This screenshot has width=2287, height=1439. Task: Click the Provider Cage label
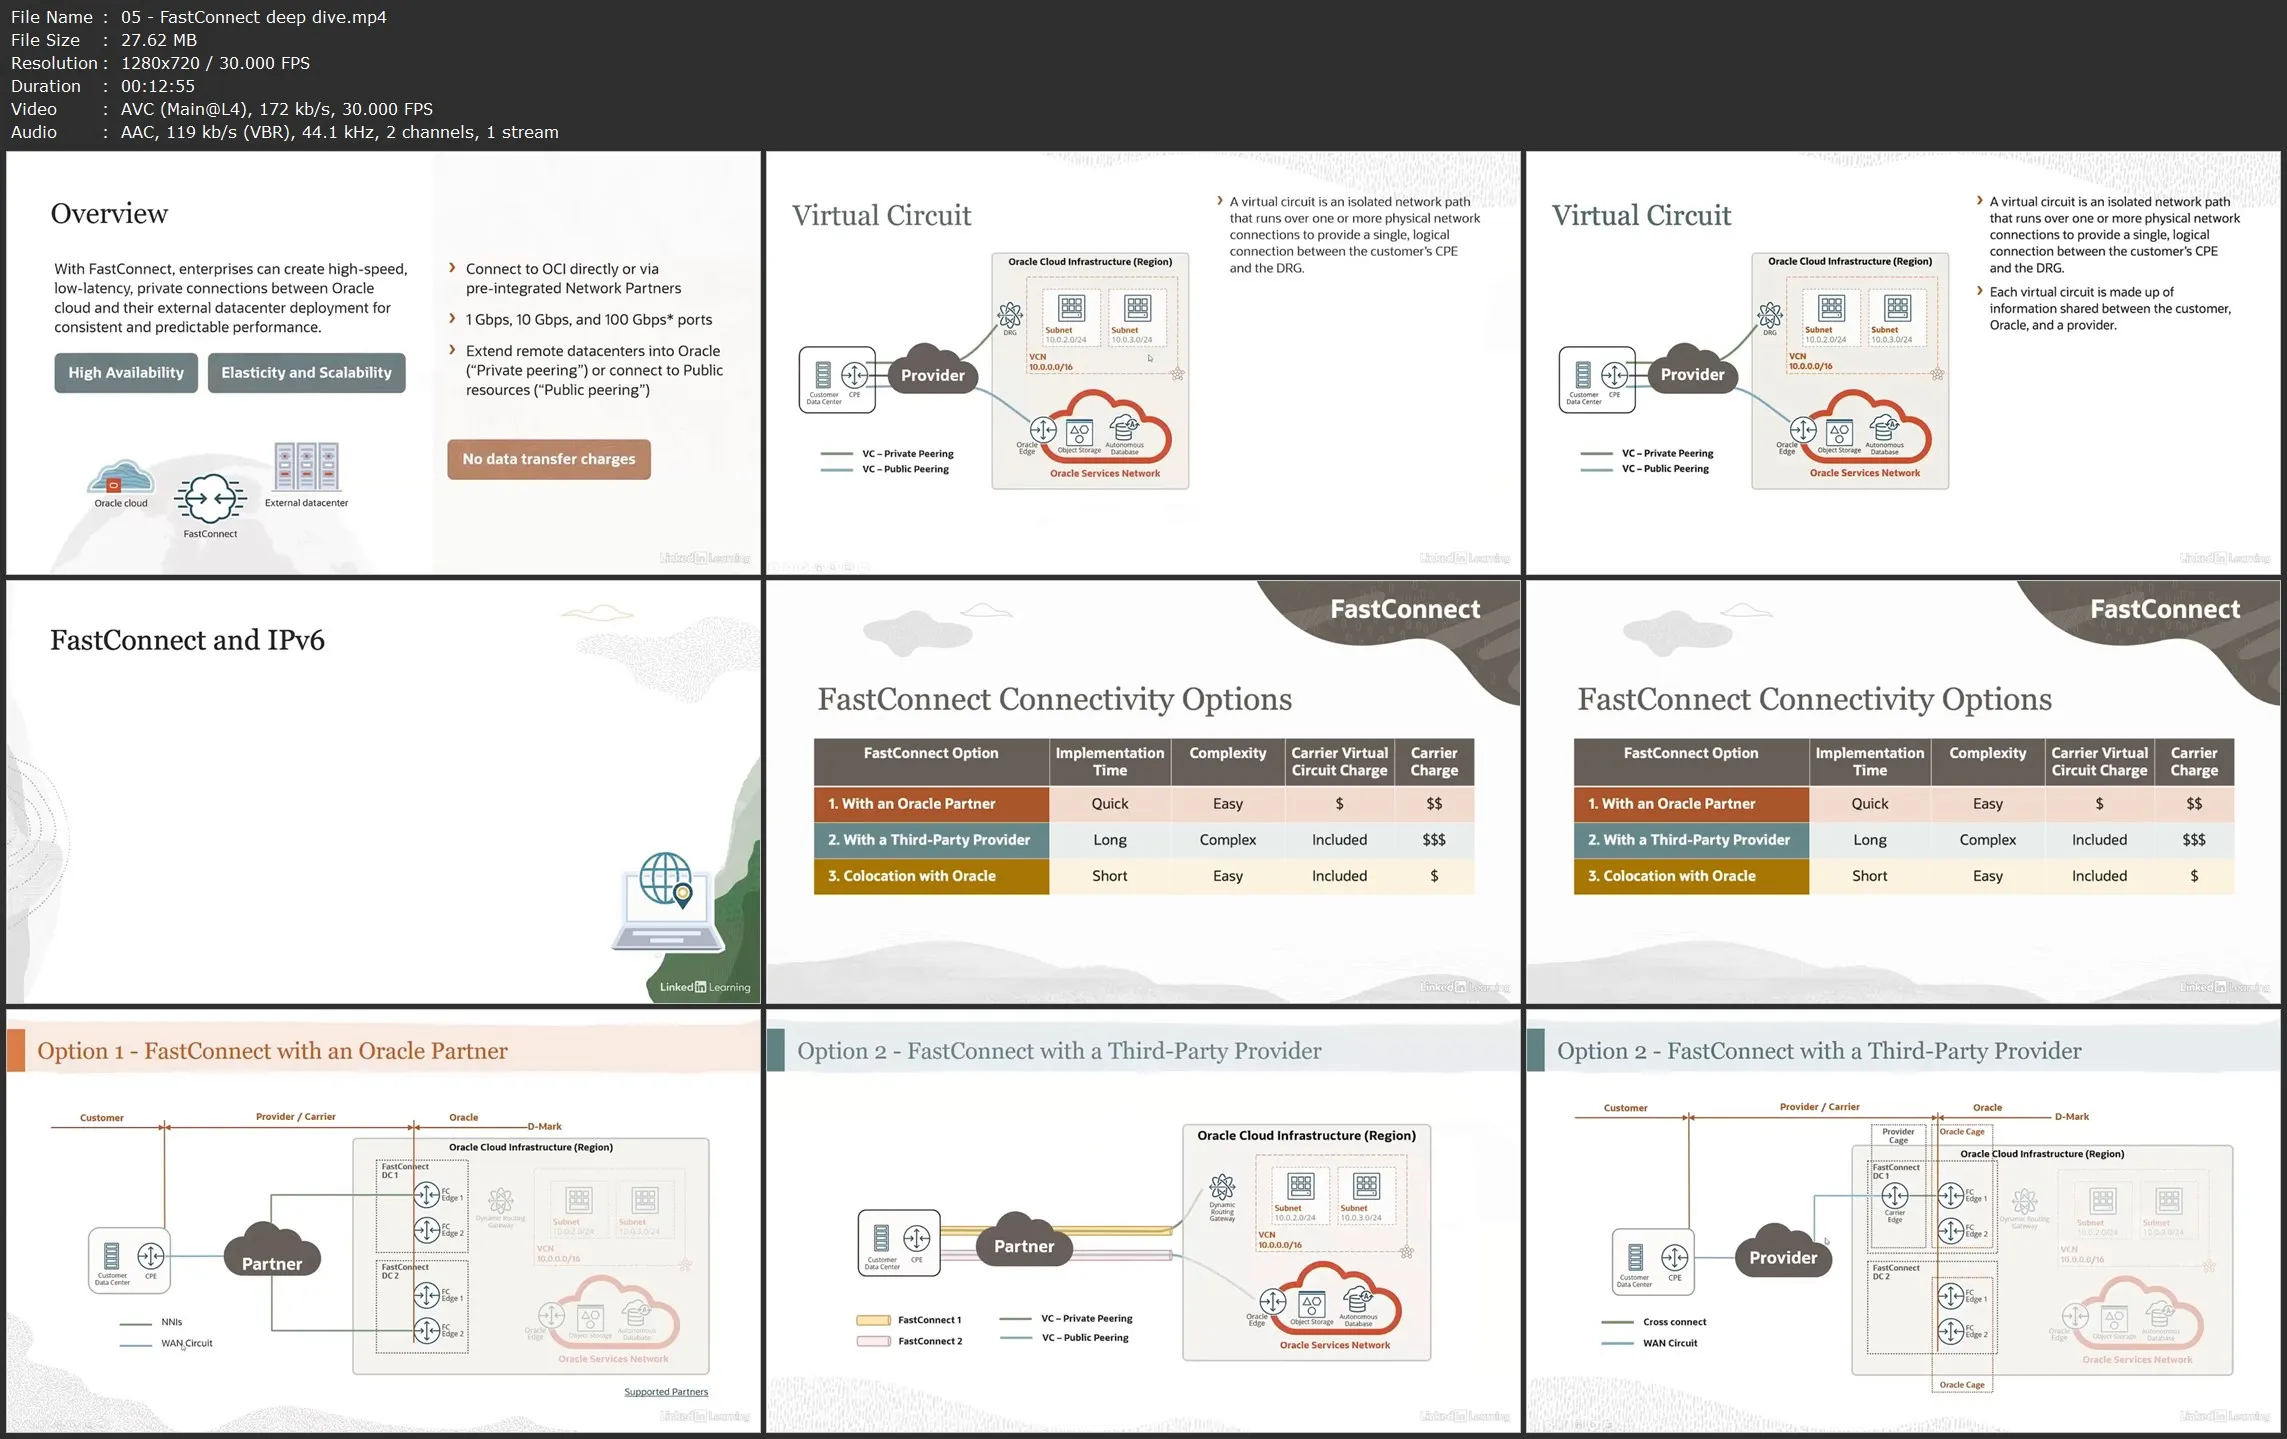click(1898, 1136)
